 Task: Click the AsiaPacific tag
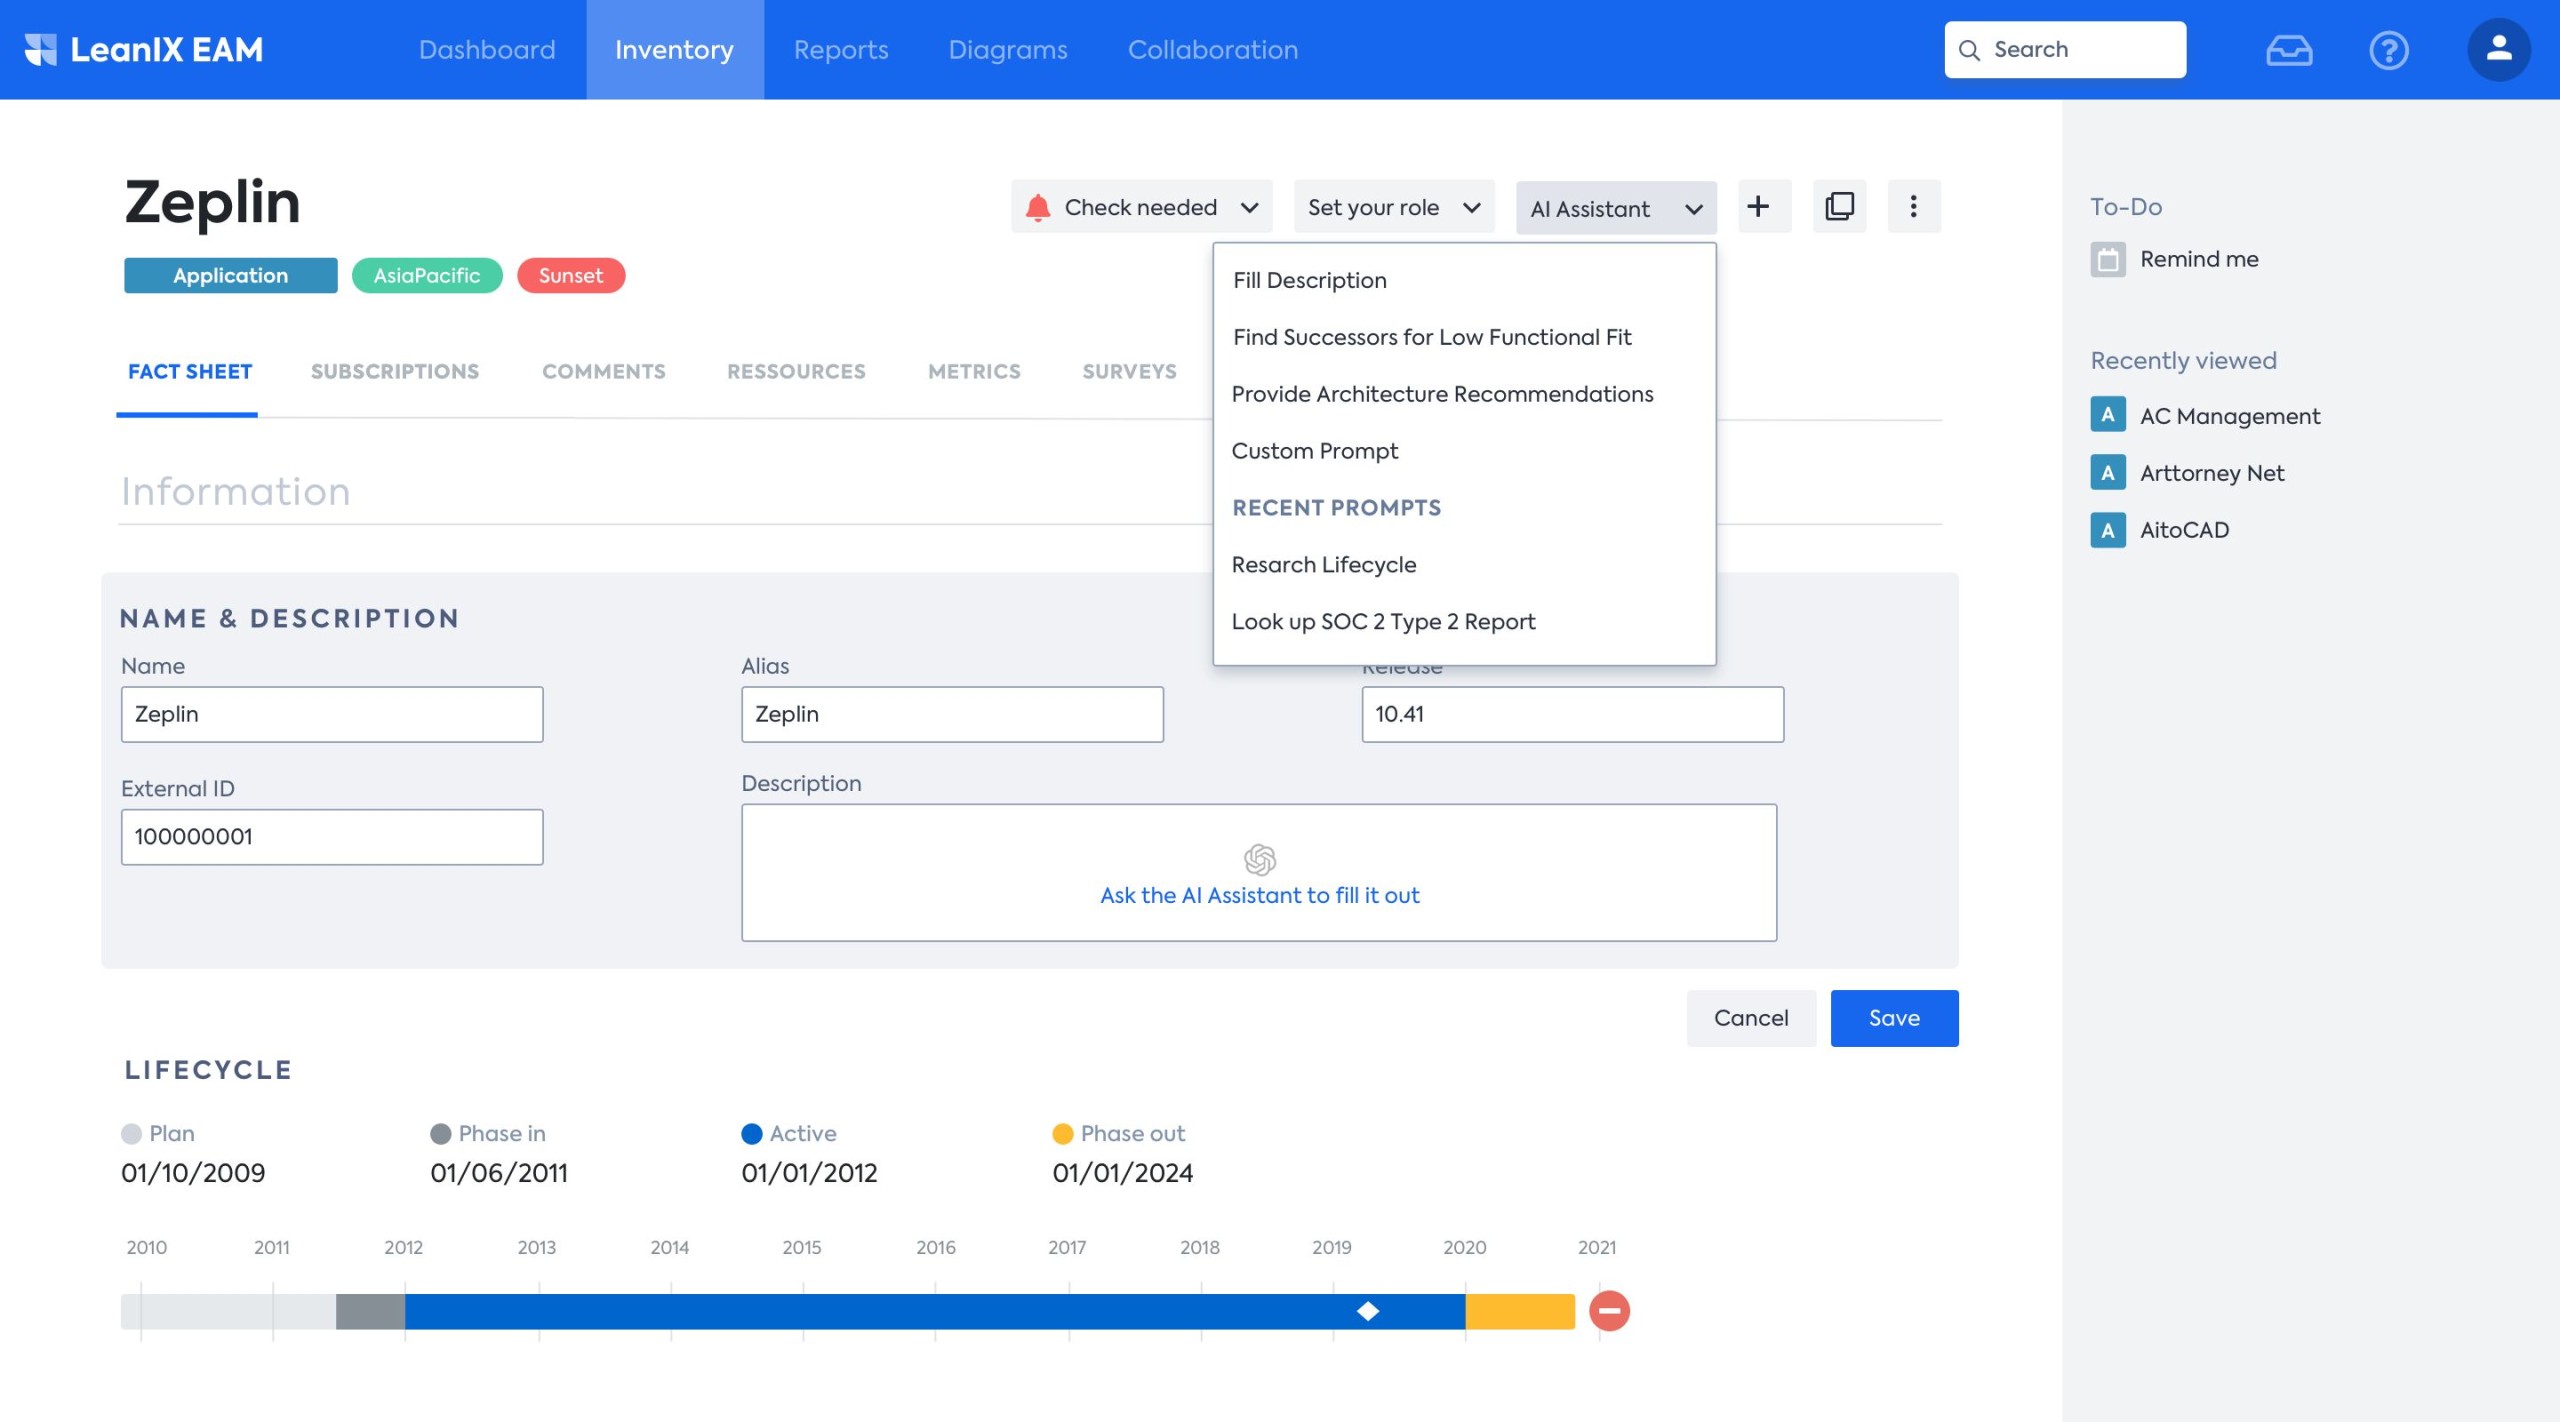pyautogui.click(x=426, y=275)
